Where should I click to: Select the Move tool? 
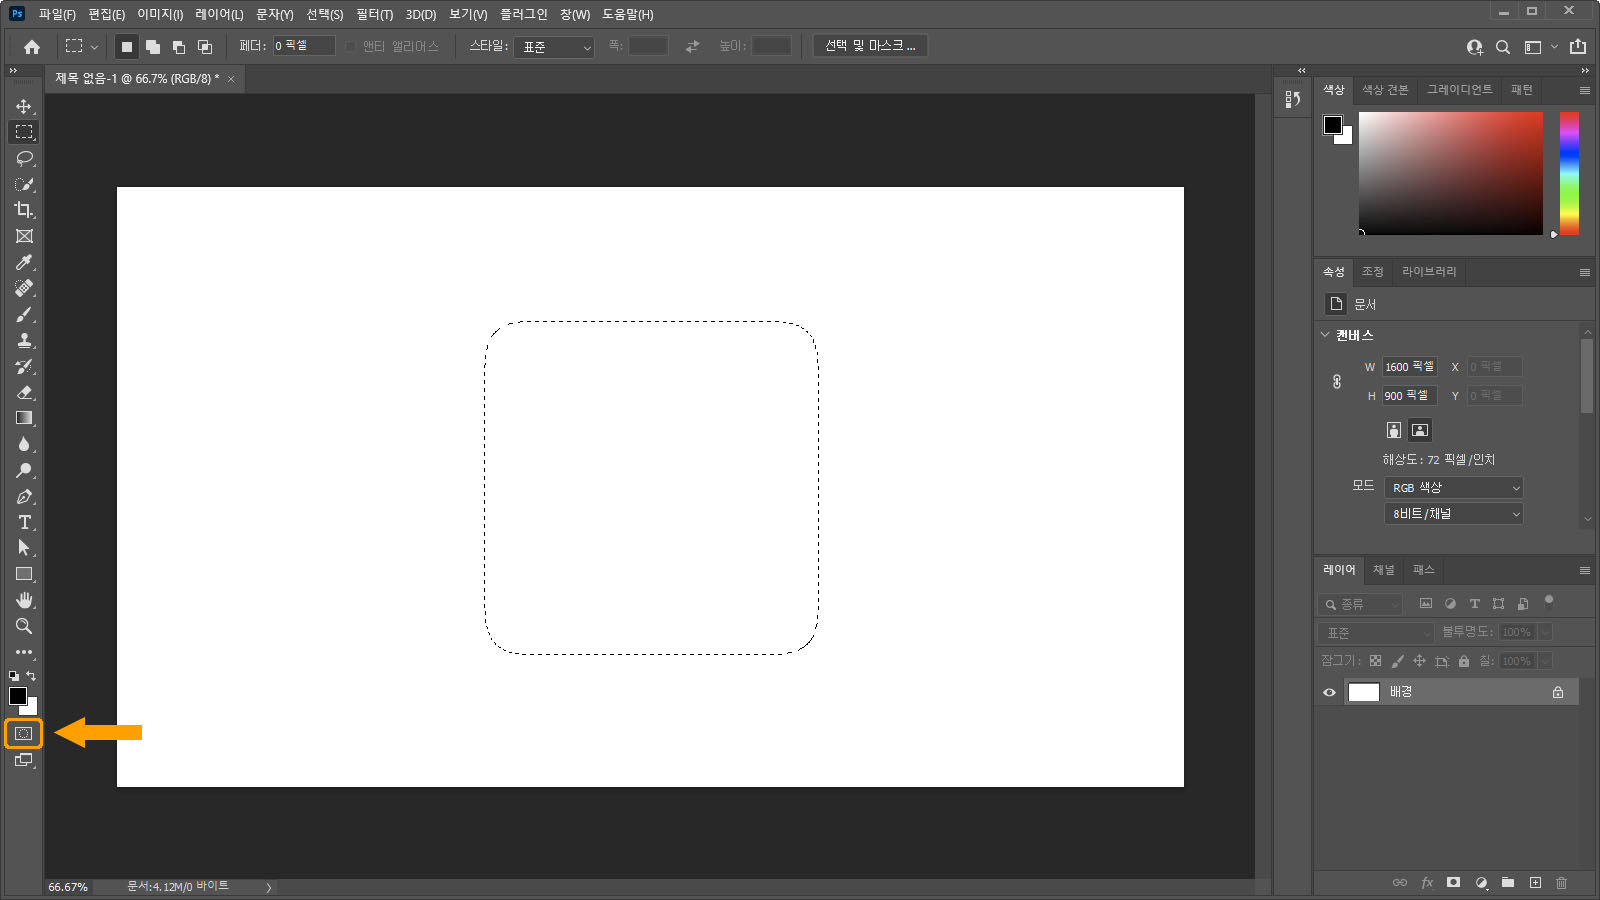click(x=24, y=106)
